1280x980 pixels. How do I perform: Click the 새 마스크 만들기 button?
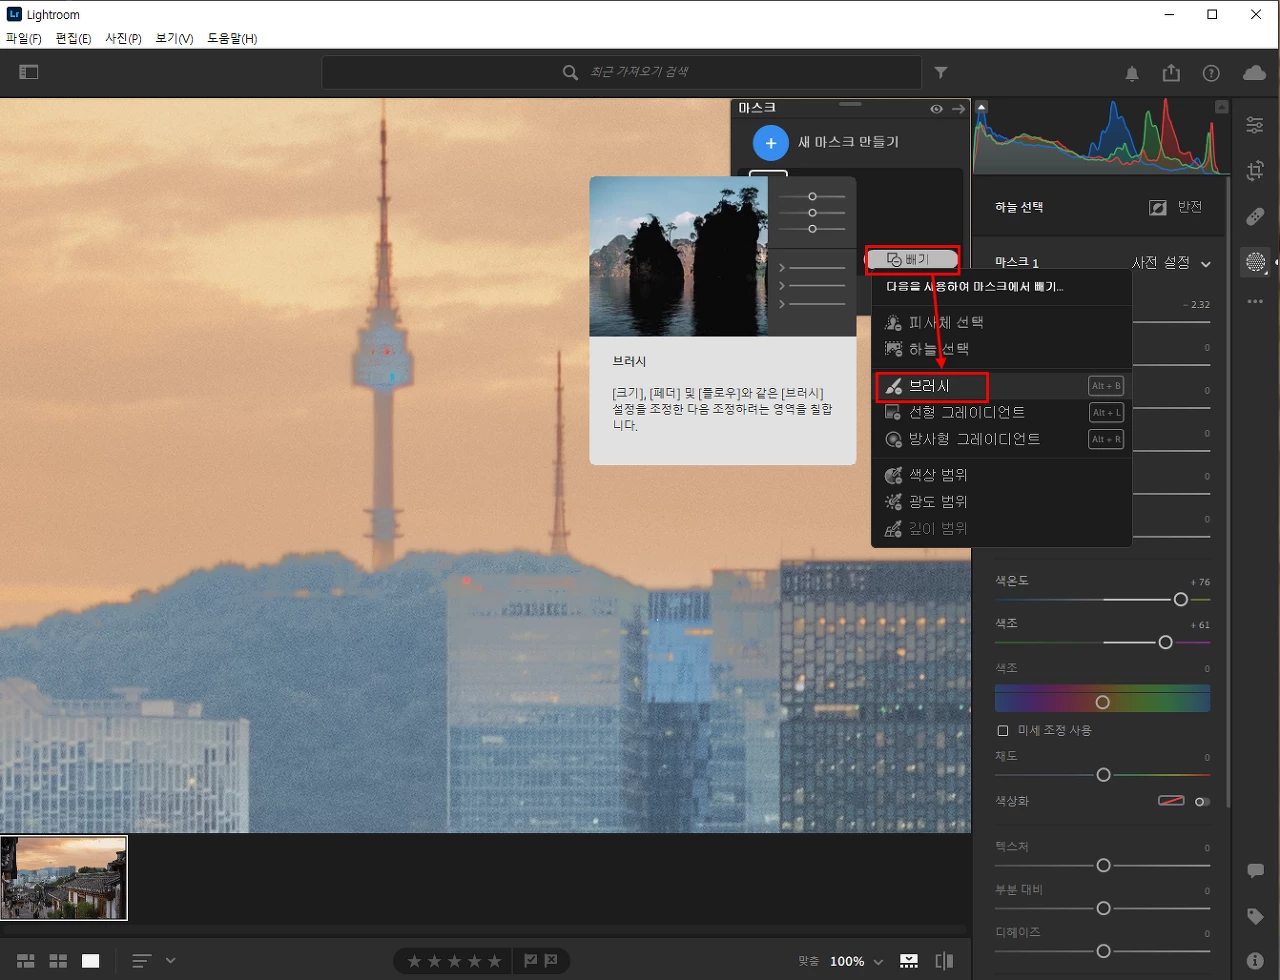click(827, 143)
